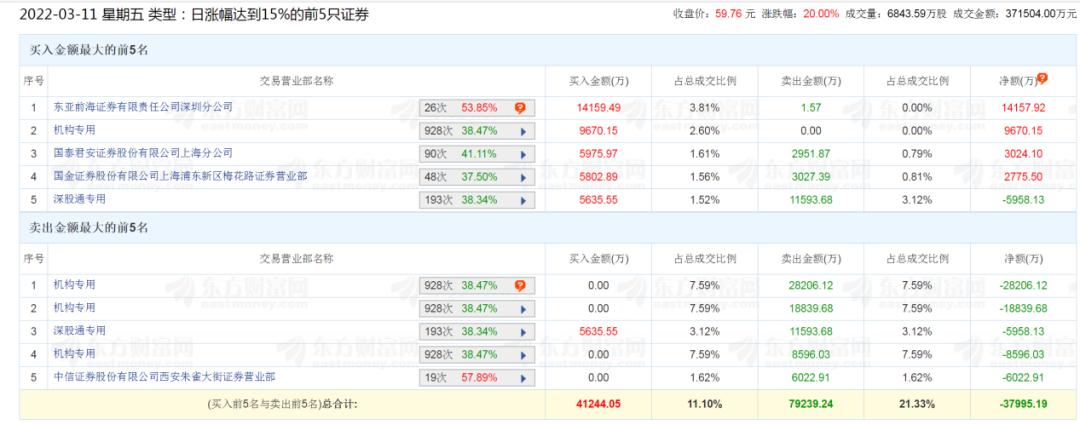1080x425 pixels.
Task: Open 深股通专用 link in sell table
Action: [79, 331]
